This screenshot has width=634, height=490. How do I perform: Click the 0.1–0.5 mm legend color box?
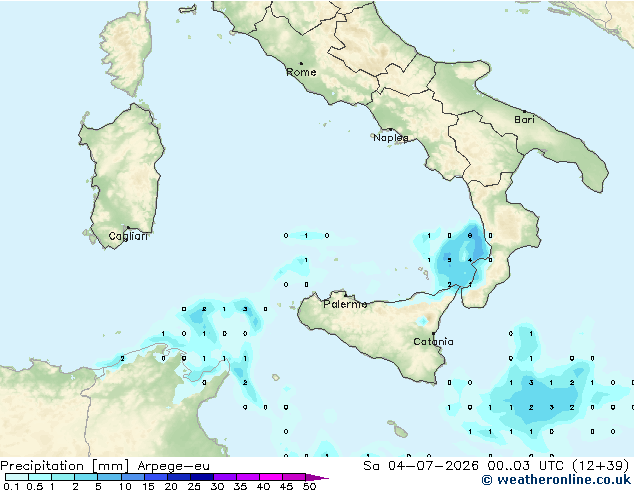pyautogui.click(x=17, y=477)
